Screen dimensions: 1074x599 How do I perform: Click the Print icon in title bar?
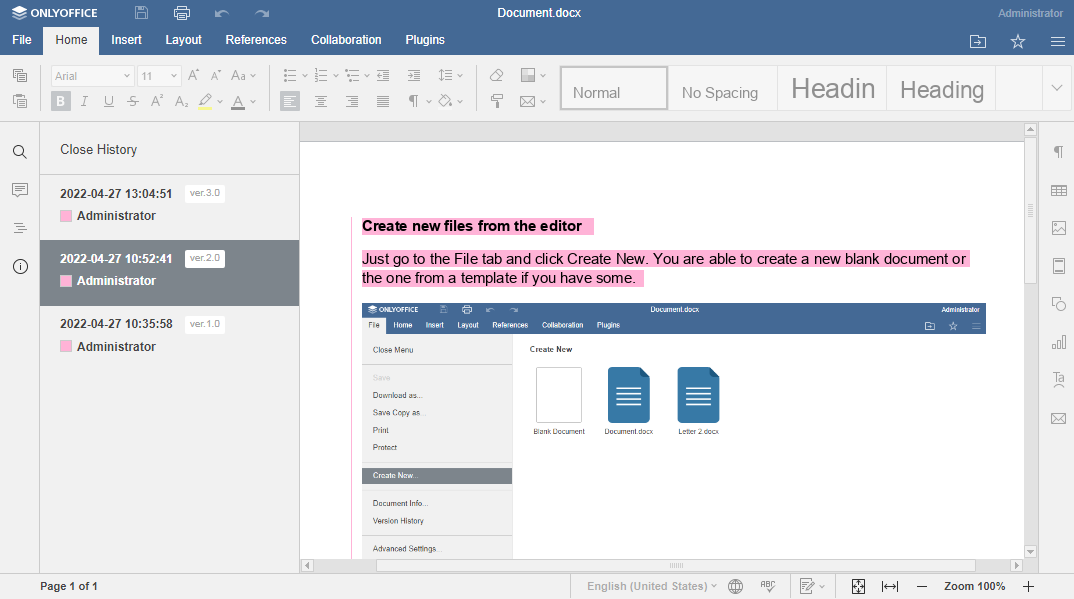coord(182,12)
